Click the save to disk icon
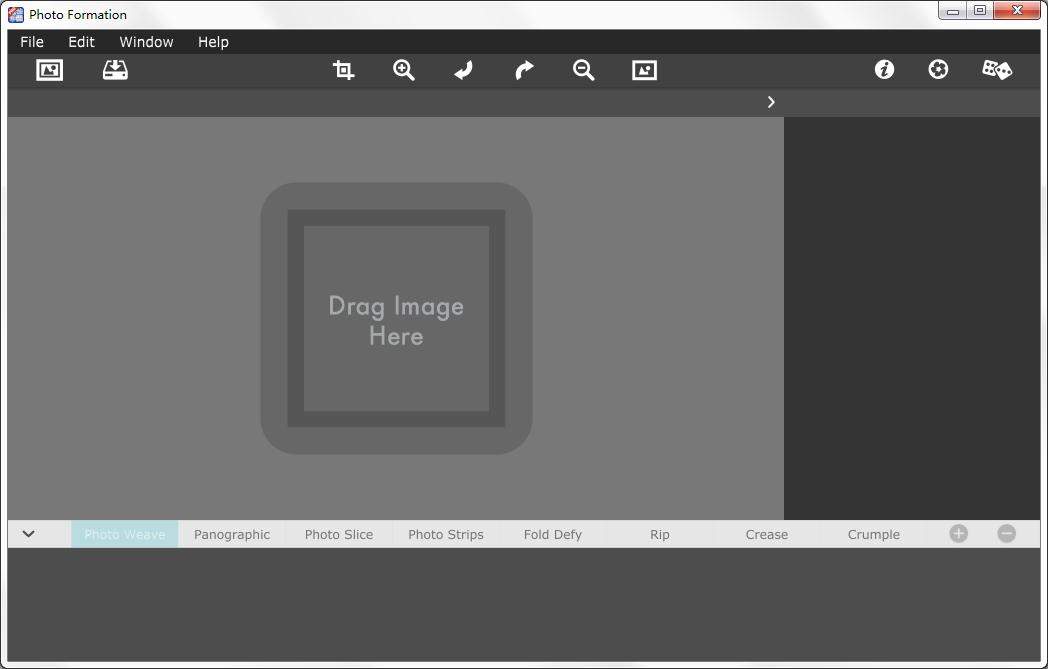The width and height of the screenshot is (1048, 669). 115,70
